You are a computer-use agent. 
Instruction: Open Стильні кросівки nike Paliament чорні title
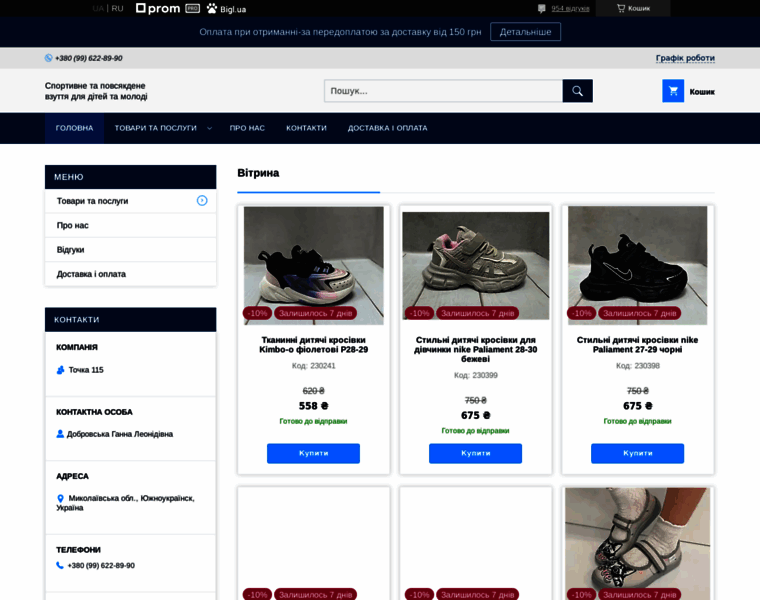coord(637,345)
